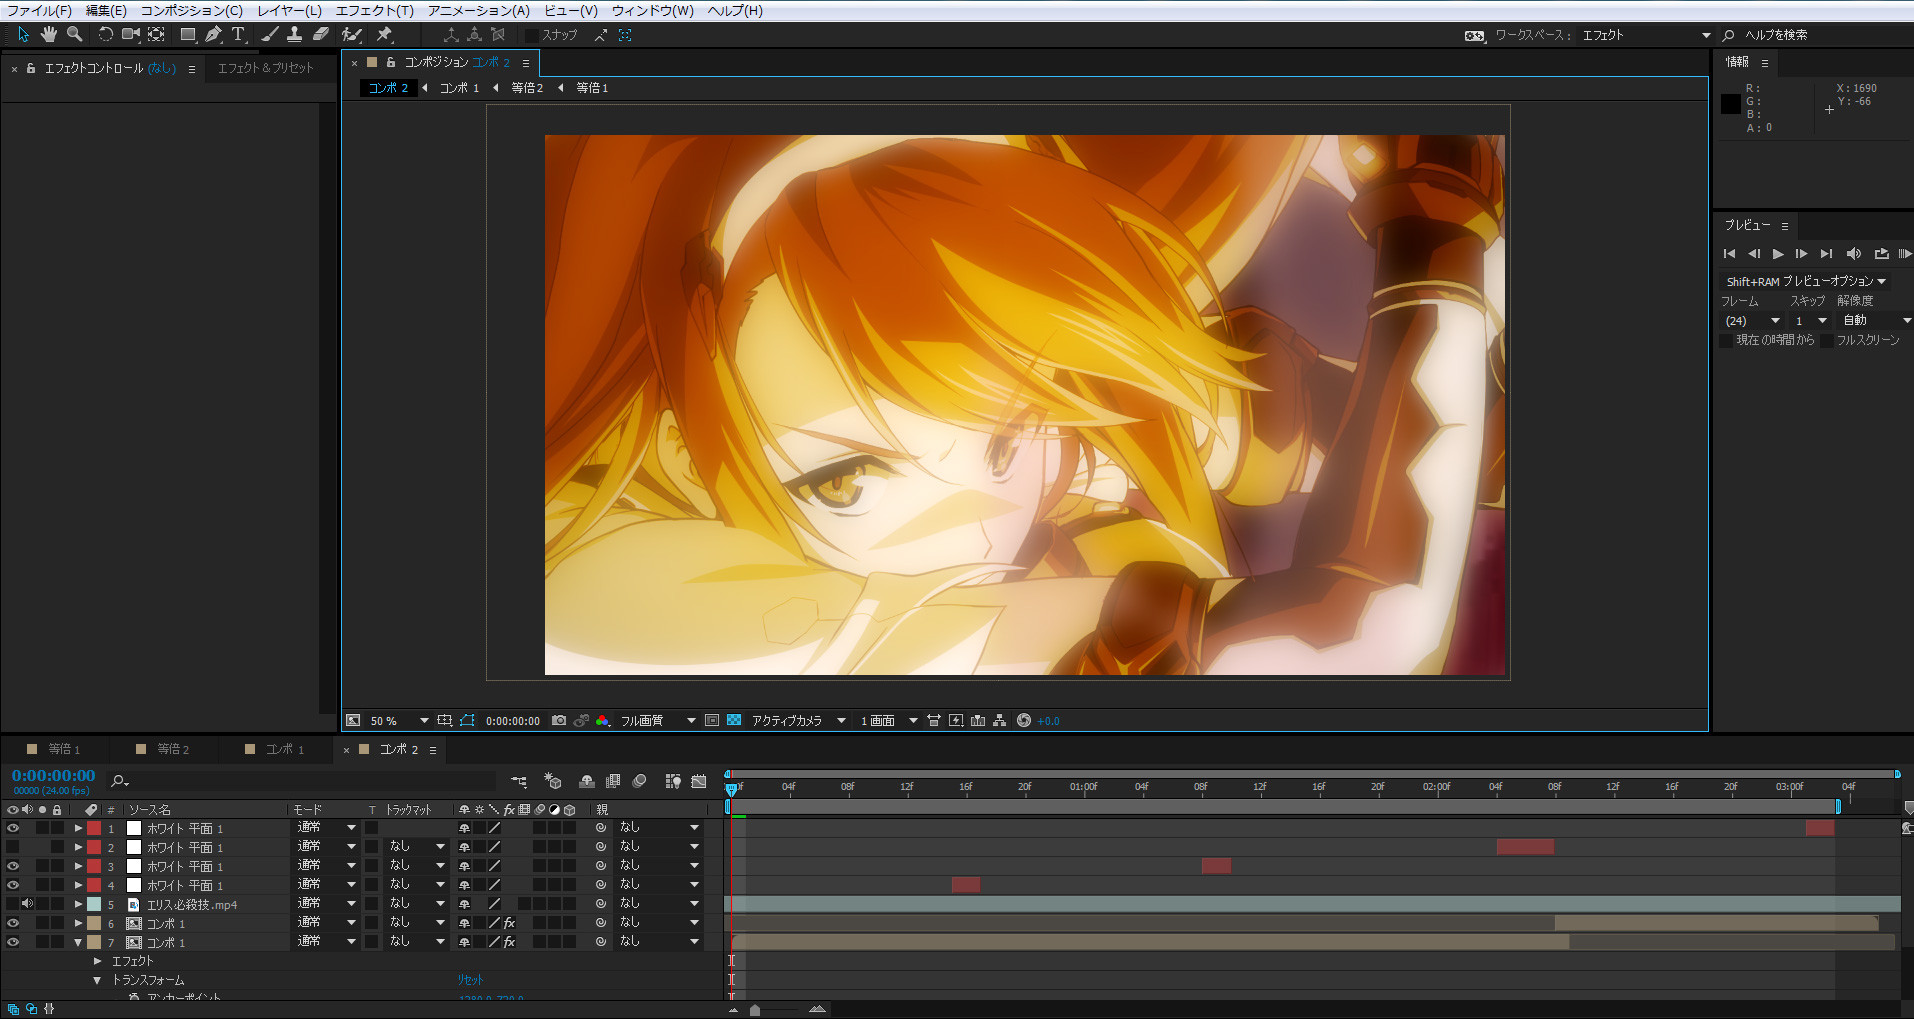Viewport: 1914px width, 1019px height.
Task: Select the Pan Behind anchor point tool
Action: coord(156,34)
